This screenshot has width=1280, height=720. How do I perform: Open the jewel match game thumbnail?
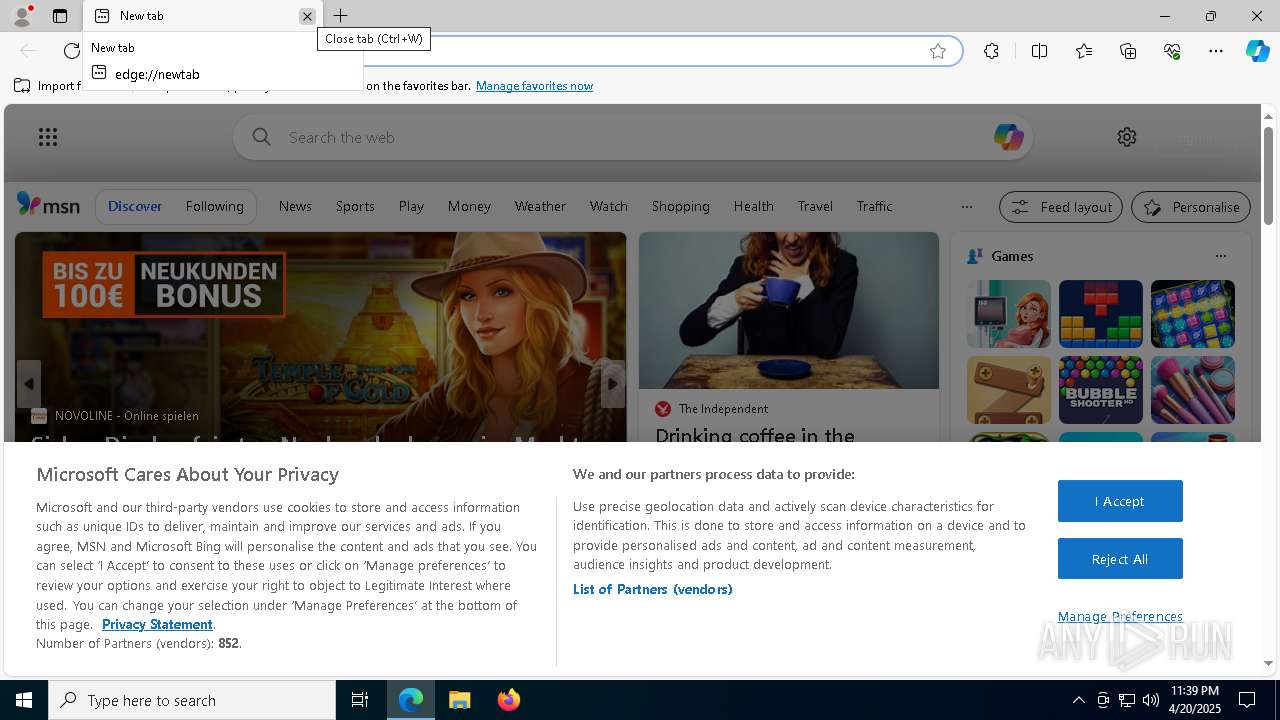tap(1192, 314)
